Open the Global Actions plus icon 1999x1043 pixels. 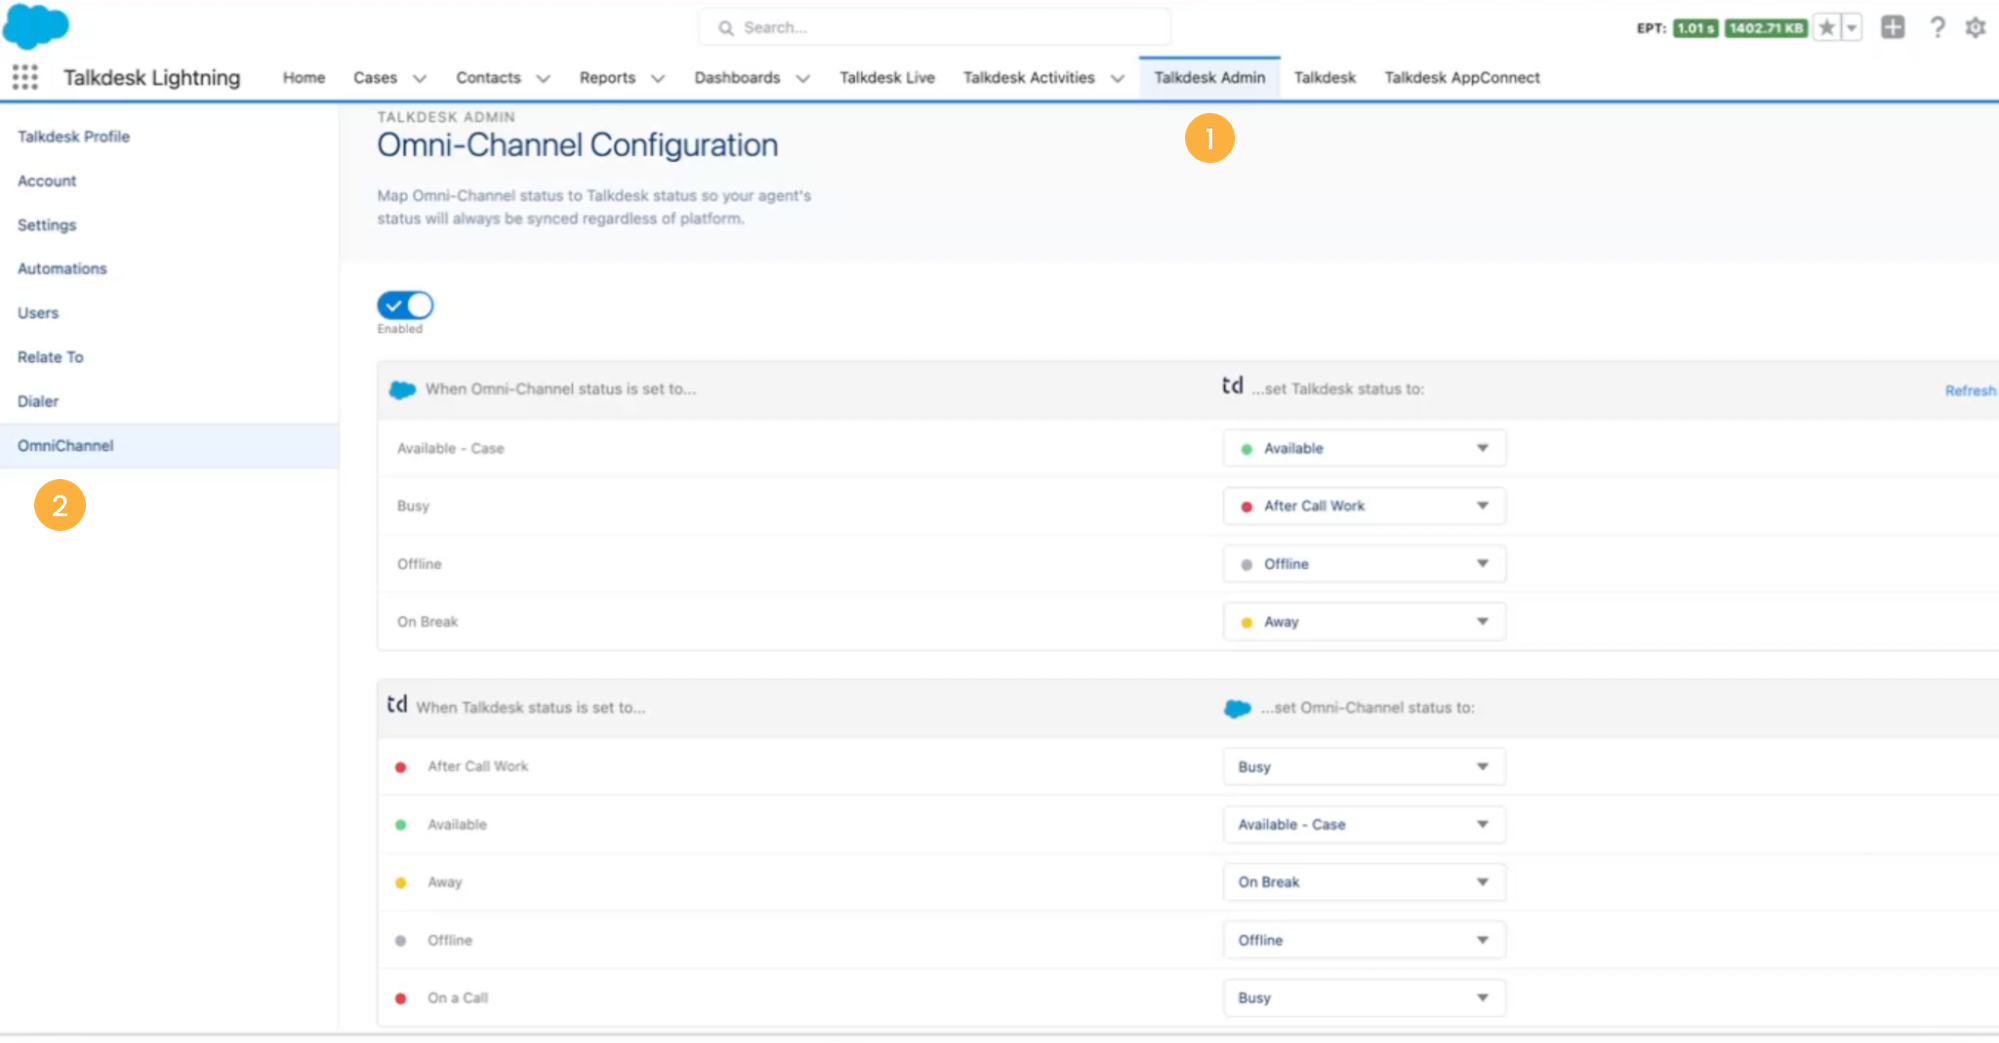coord(1892,27)
